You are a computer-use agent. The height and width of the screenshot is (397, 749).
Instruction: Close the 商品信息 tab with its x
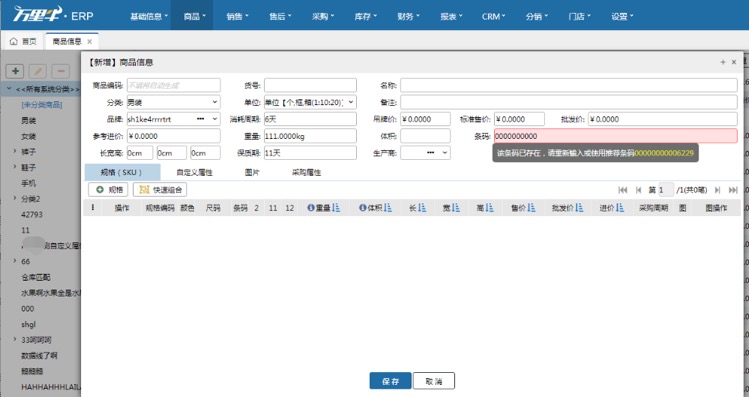pos(89,42)
